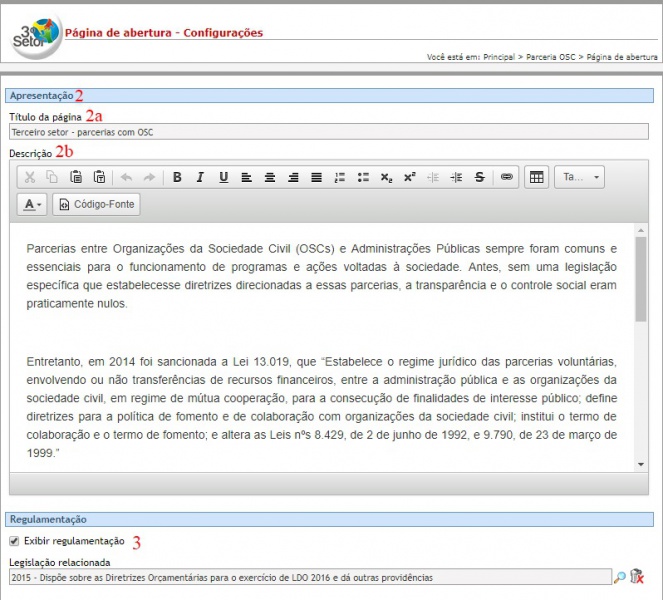Decrease the indent
Viewport: 663px width, 600px height.
(x=433, y=177)
